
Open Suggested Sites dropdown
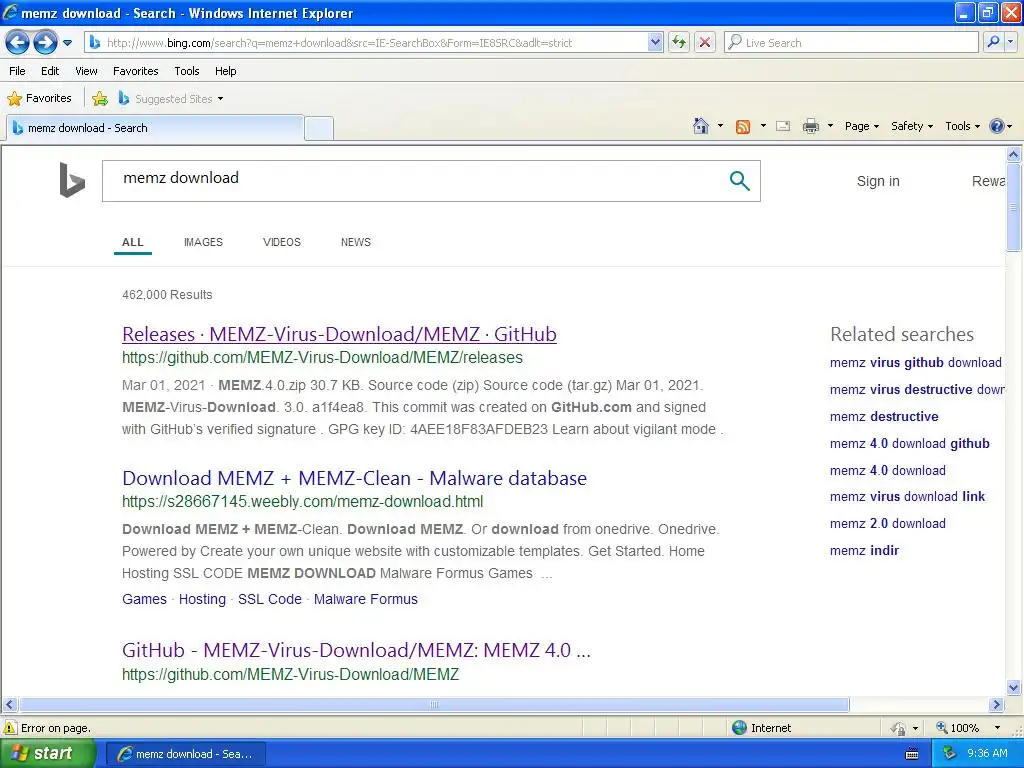[x=171, y=99]
